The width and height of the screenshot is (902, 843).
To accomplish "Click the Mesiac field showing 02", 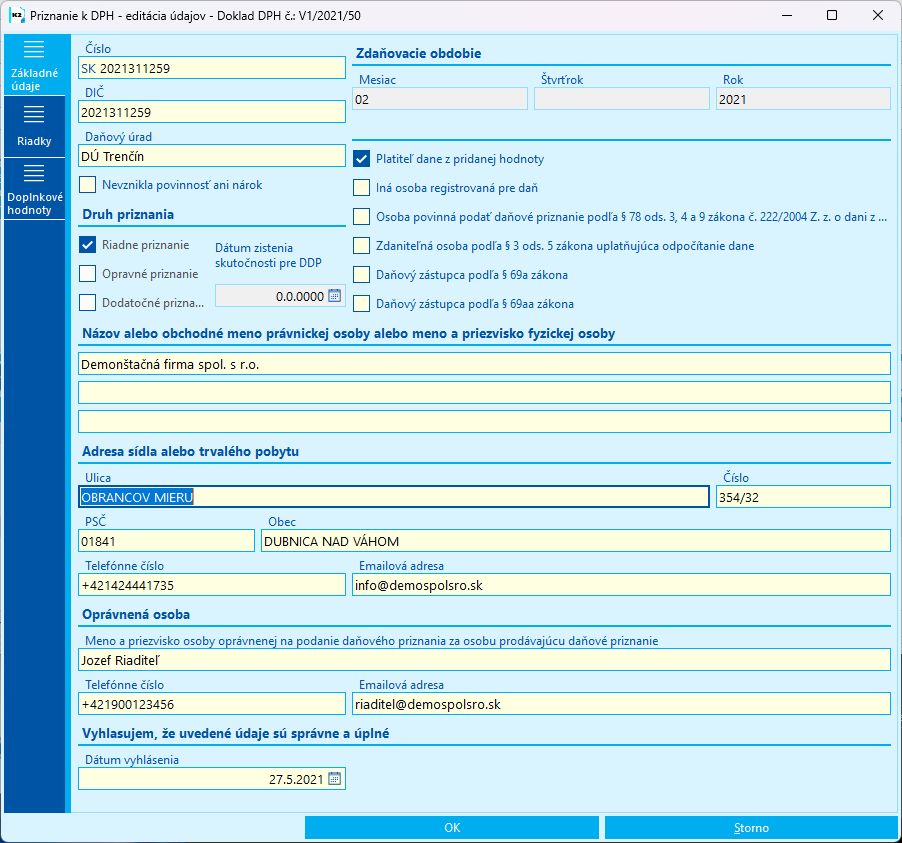I will (440, 99).
